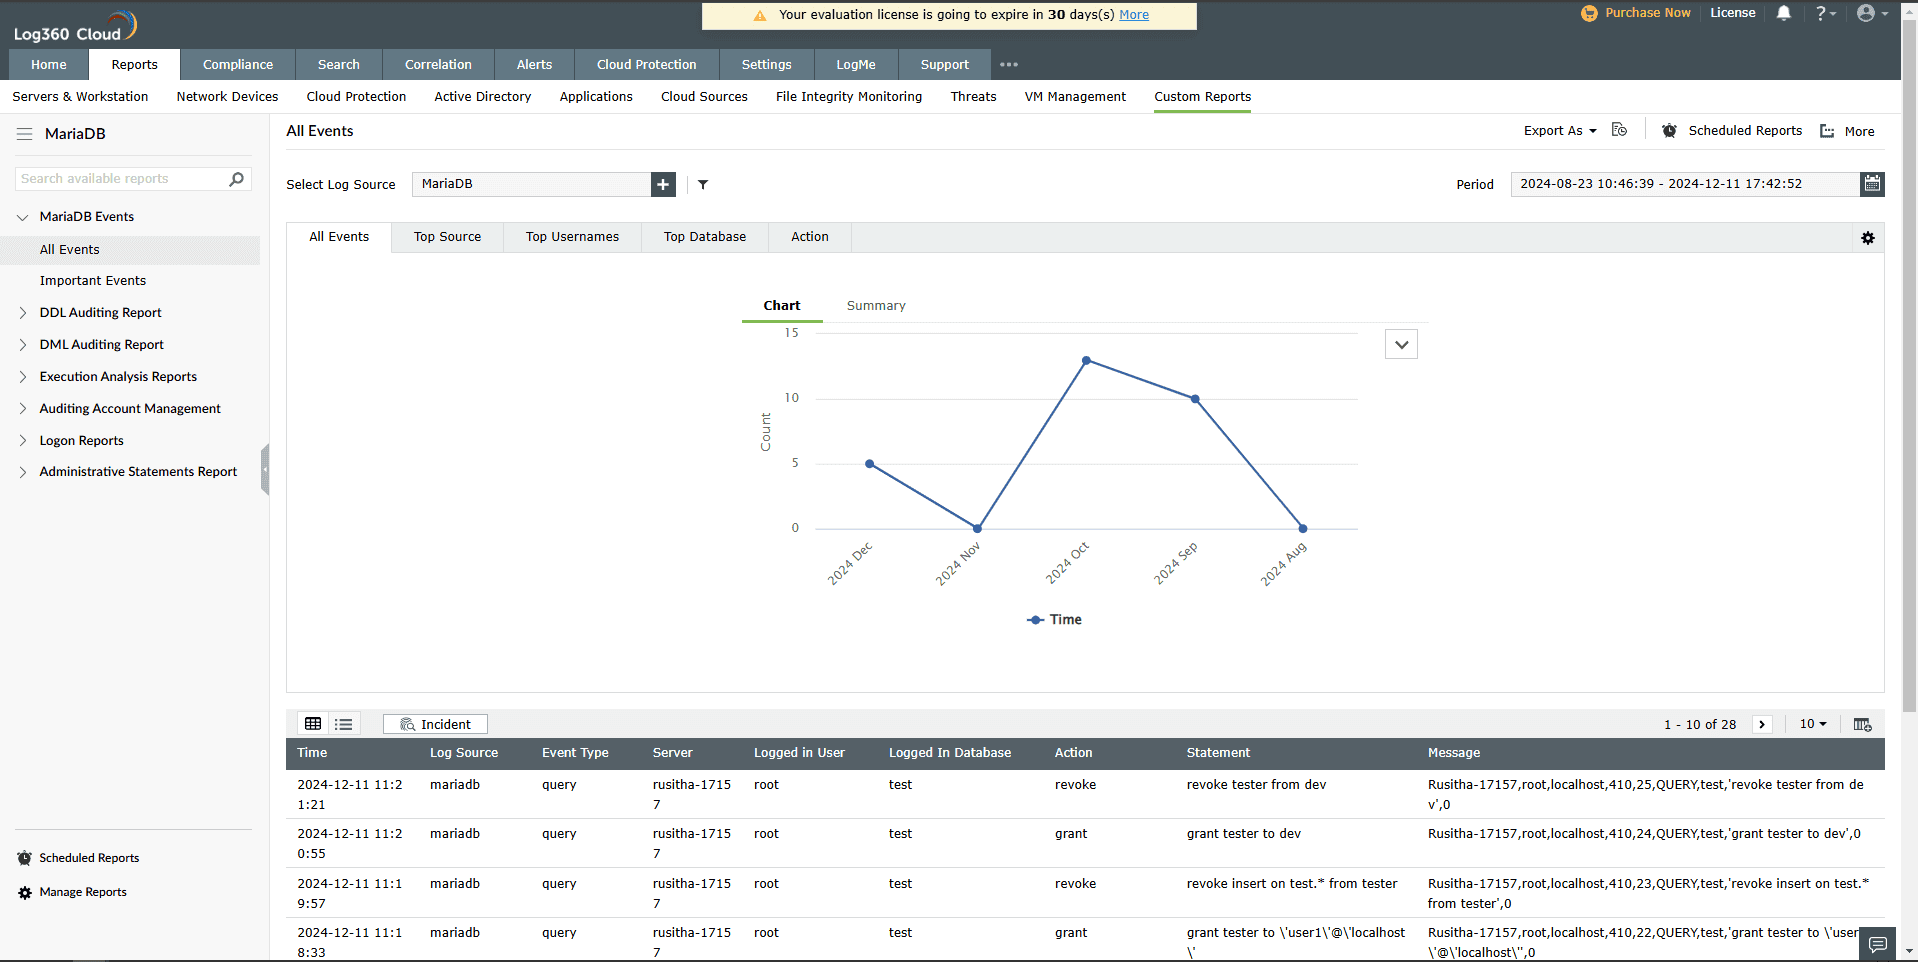Open the column selector icon

click(1862, 724)
